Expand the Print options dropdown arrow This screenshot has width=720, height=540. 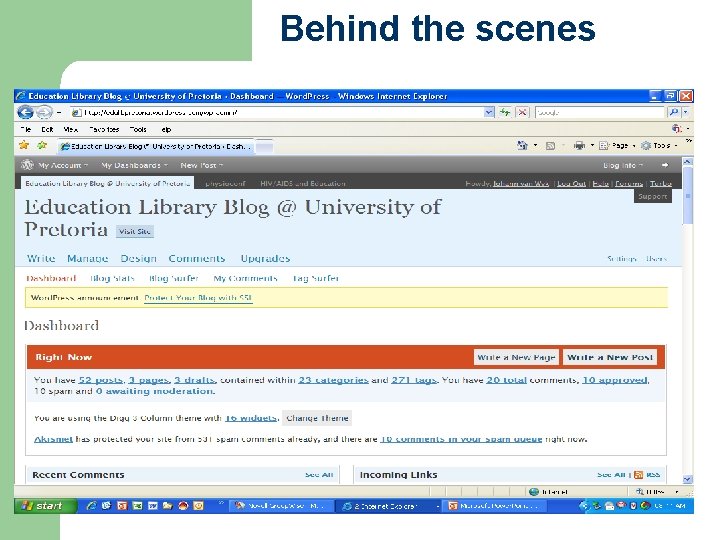point(592,146)
